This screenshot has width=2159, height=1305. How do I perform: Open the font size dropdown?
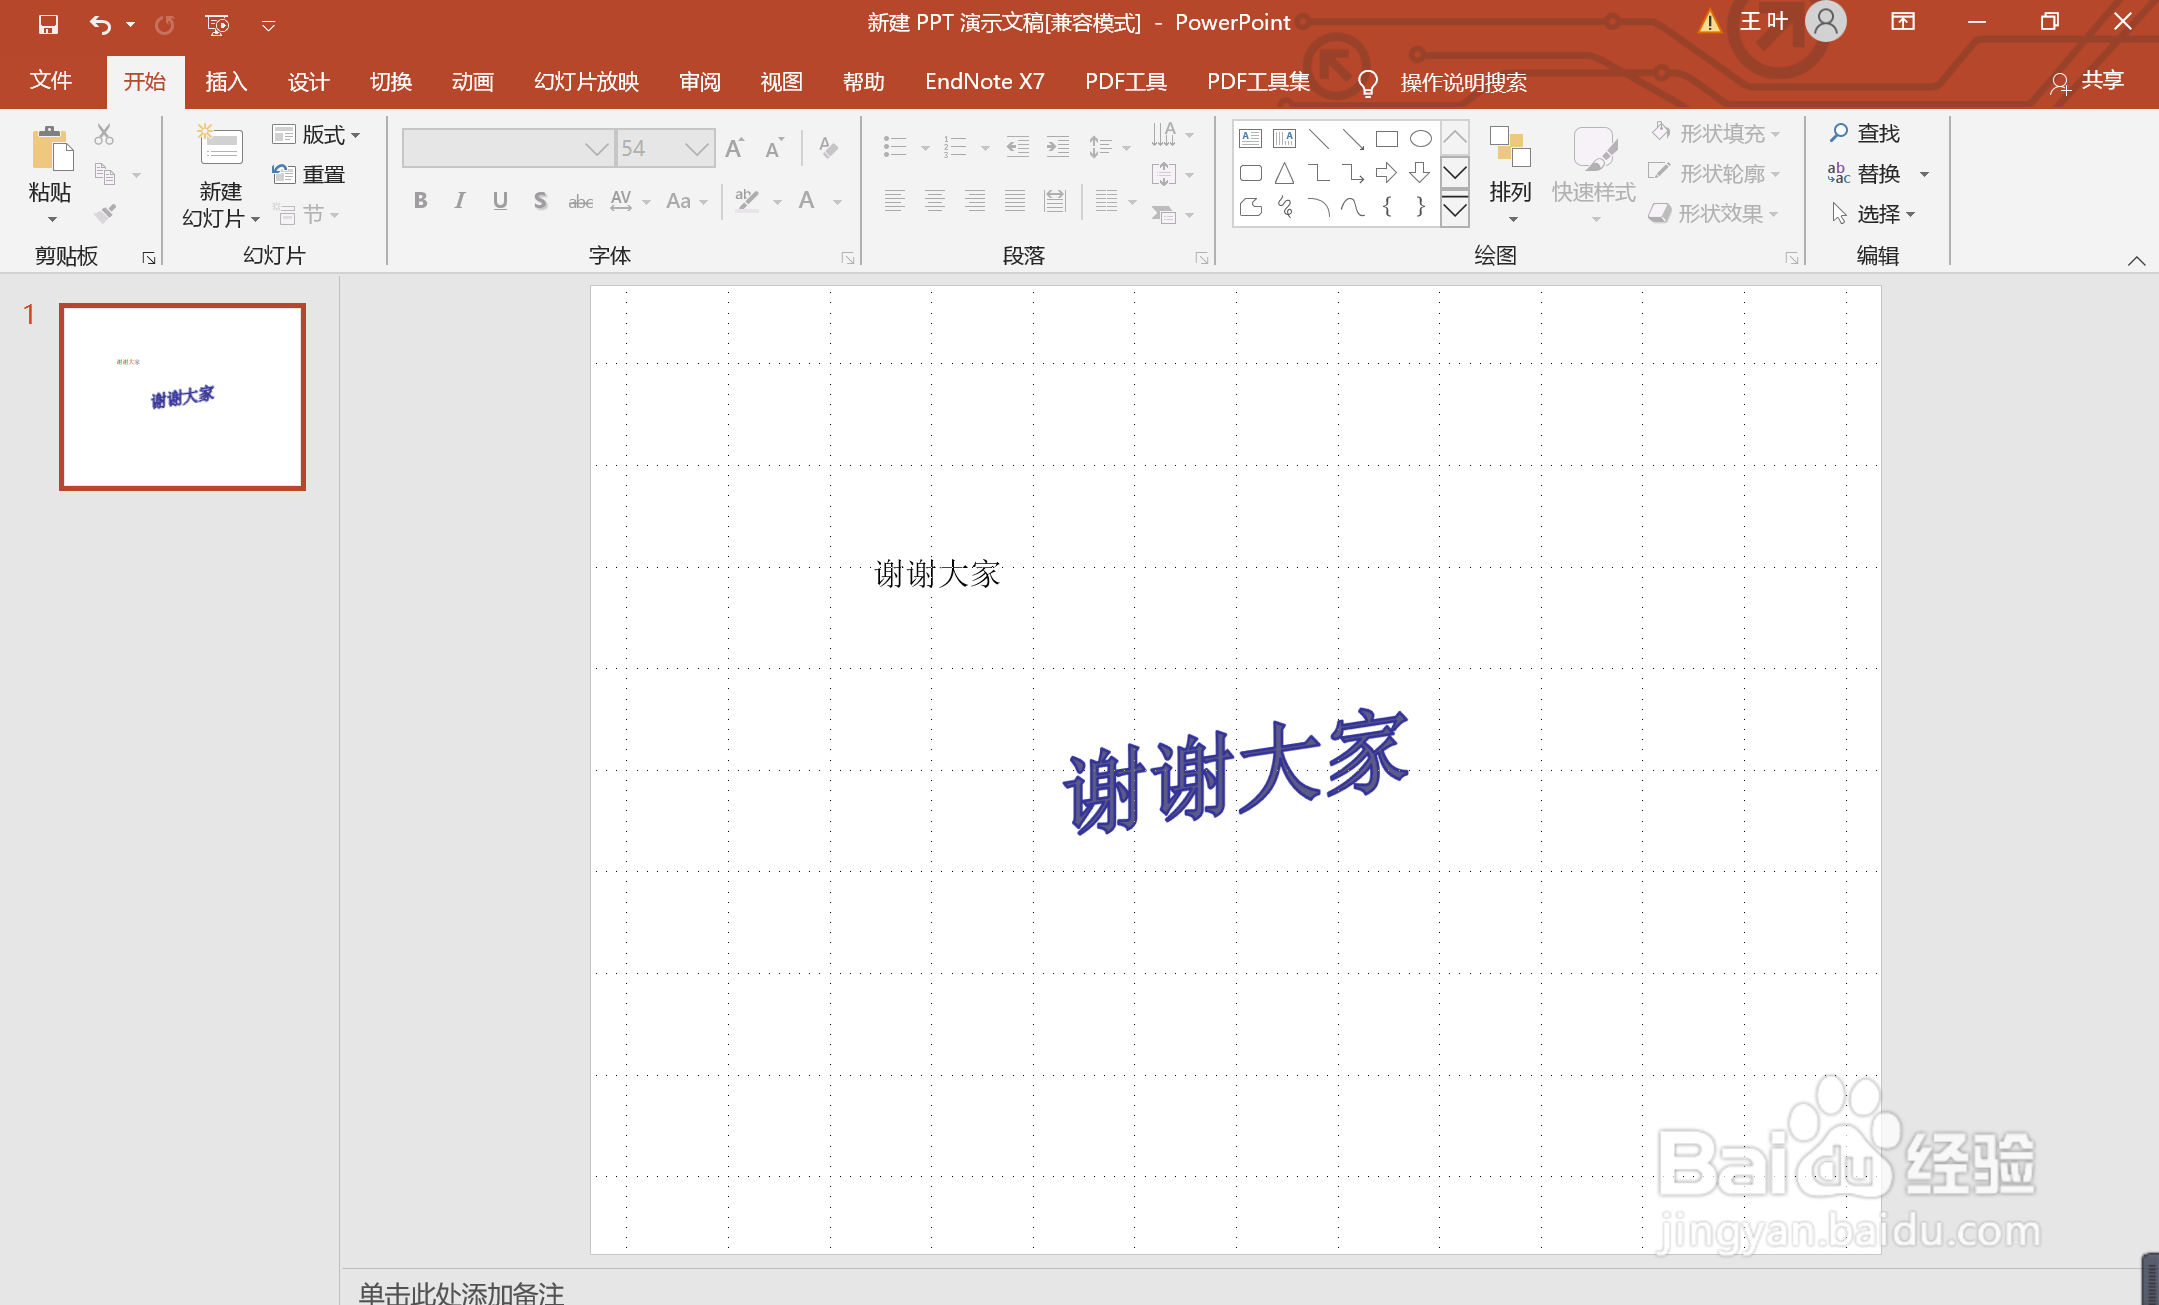click(697, 147)
